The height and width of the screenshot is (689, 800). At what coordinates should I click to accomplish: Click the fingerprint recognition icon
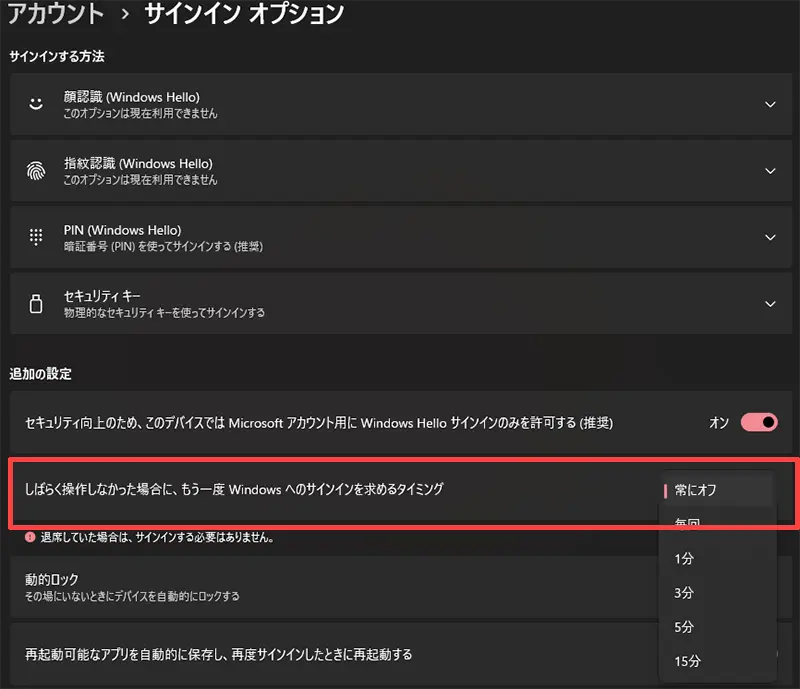tap(36, 170)
